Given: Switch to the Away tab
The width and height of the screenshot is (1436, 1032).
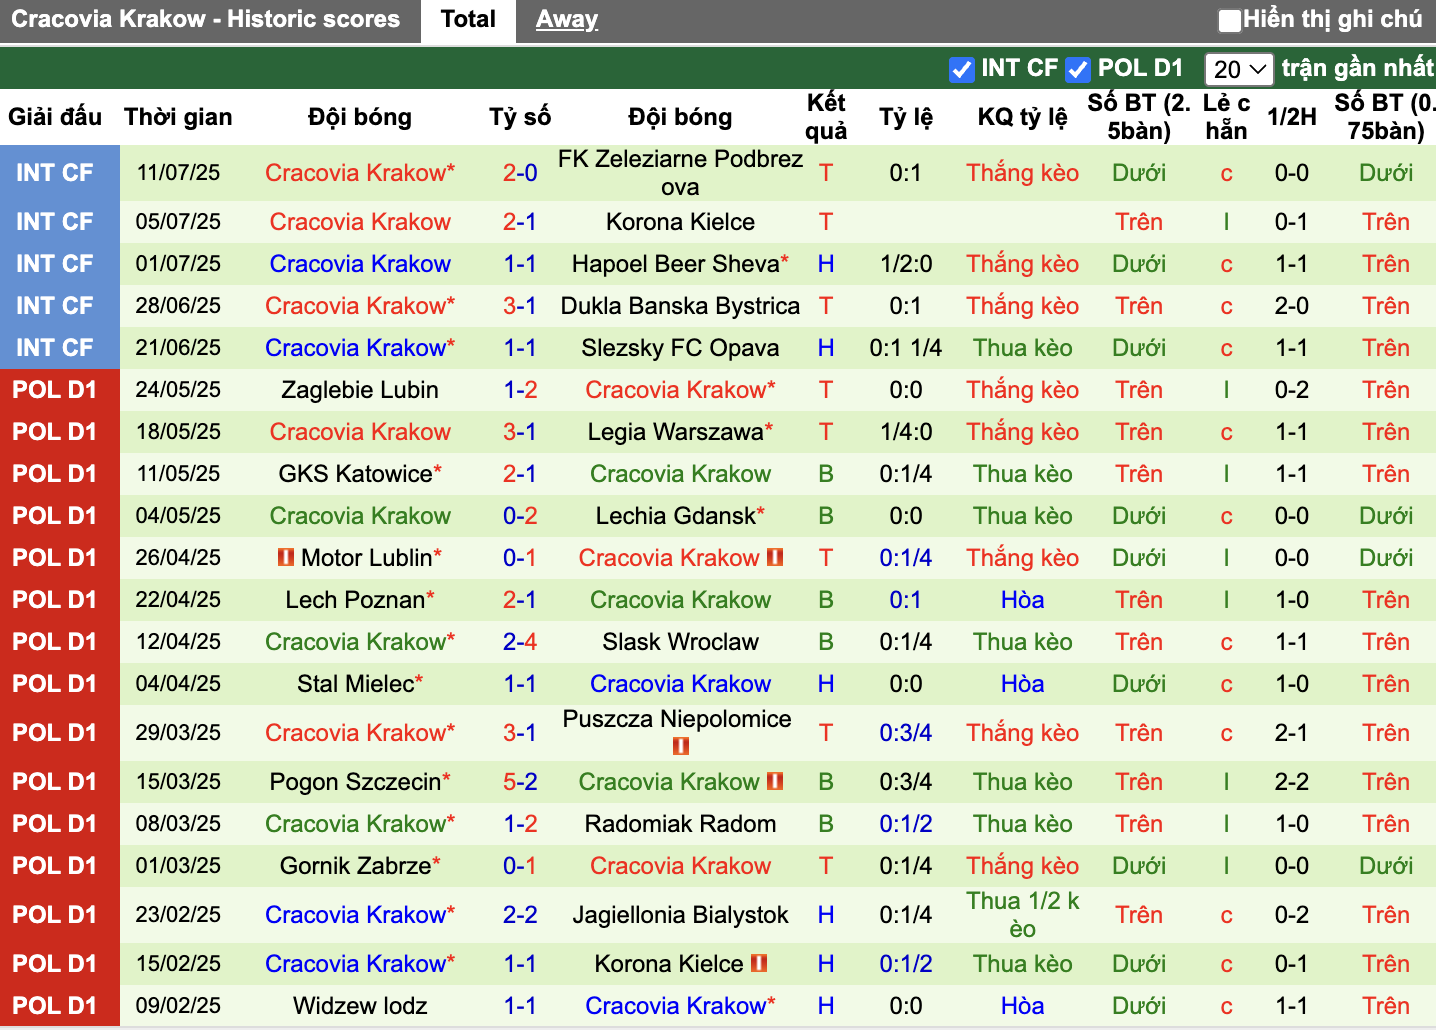Looking at the screenshot, I should (567, 19).
